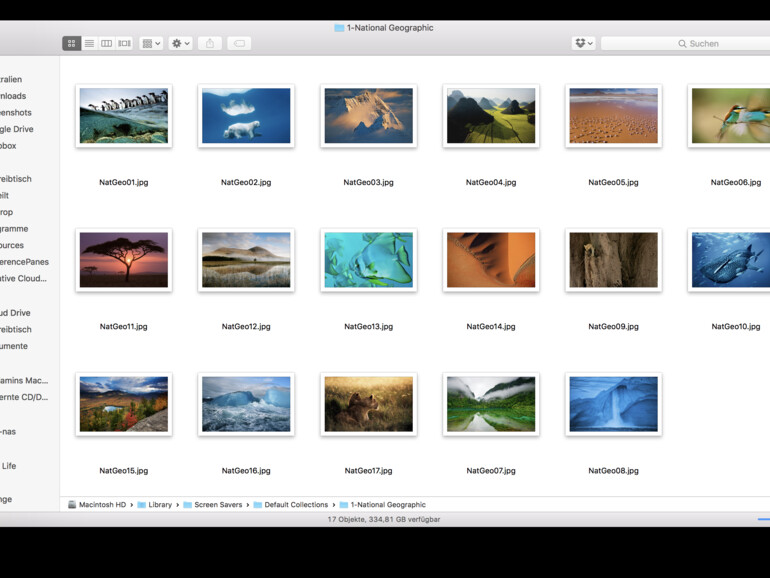Viewport: 770px width, 578px height.
Task: Switch to column view mode
Action: pos(106,44)
